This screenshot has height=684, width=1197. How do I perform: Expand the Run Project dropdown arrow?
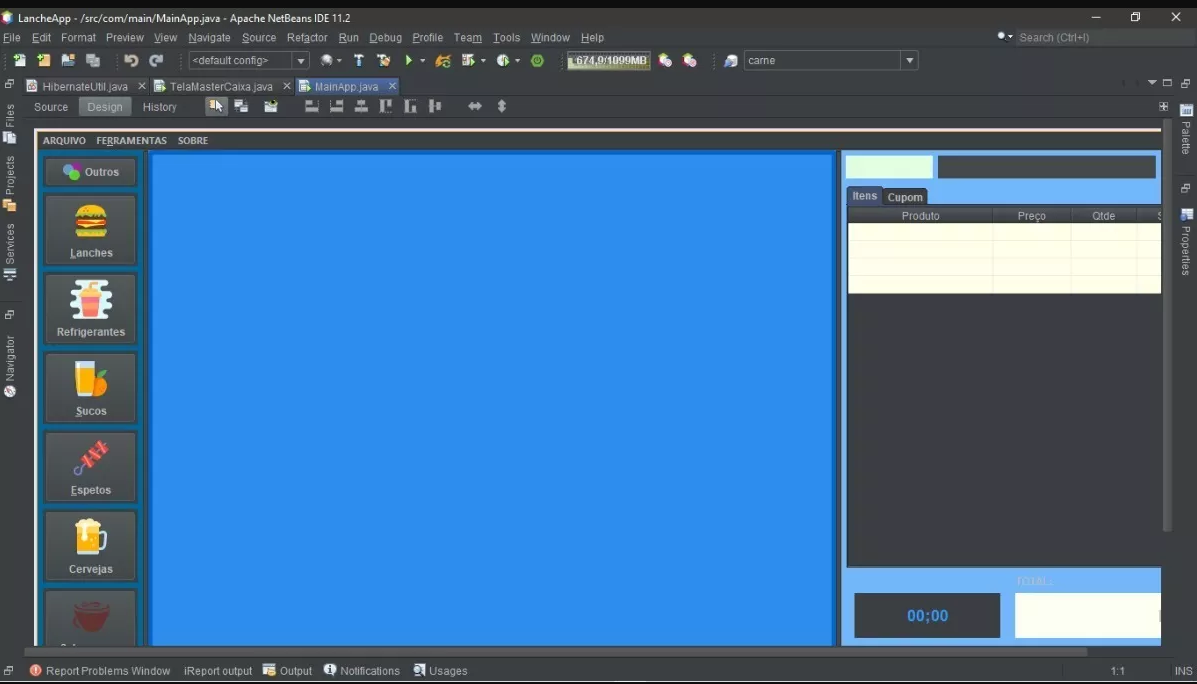[422, 60]
